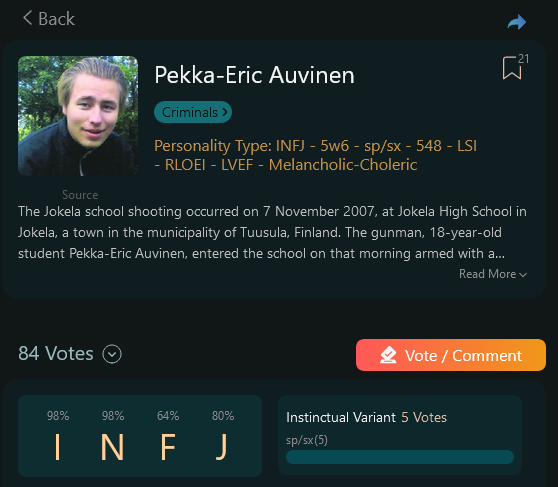Select the letter J at 80%
Screen dimensions: 558x487
(222, 447)
